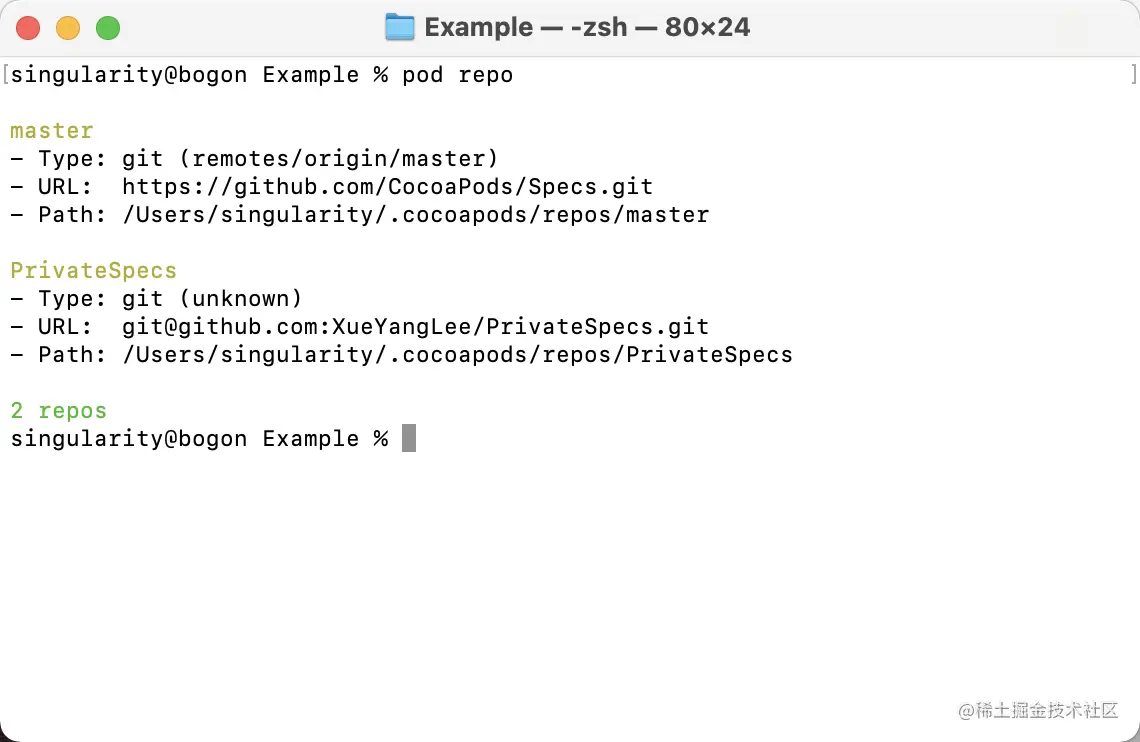Select the PrivateSpecs repo heading

coord(93,270)
